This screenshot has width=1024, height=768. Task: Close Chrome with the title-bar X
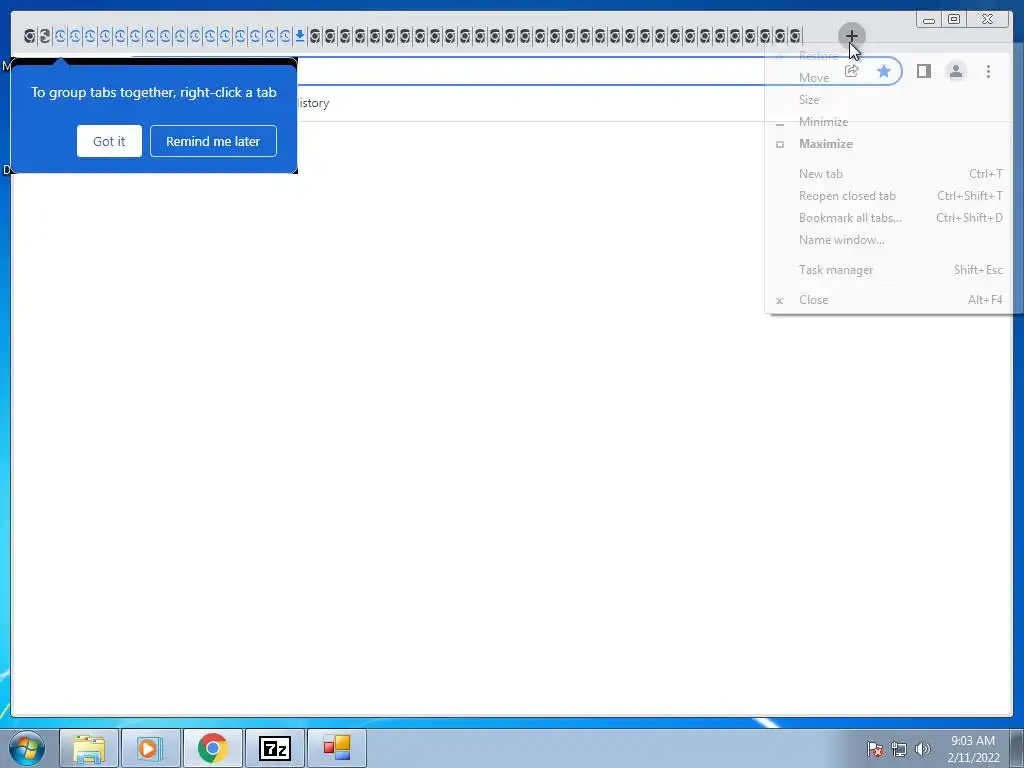pyautogui.click(x=988, y=19)
